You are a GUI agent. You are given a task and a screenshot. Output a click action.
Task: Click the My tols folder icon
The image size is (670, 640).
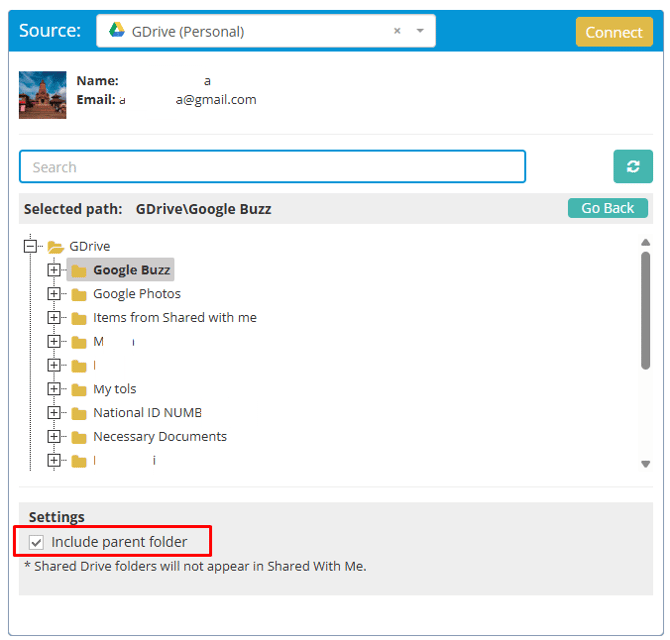(x=79, y=389)
